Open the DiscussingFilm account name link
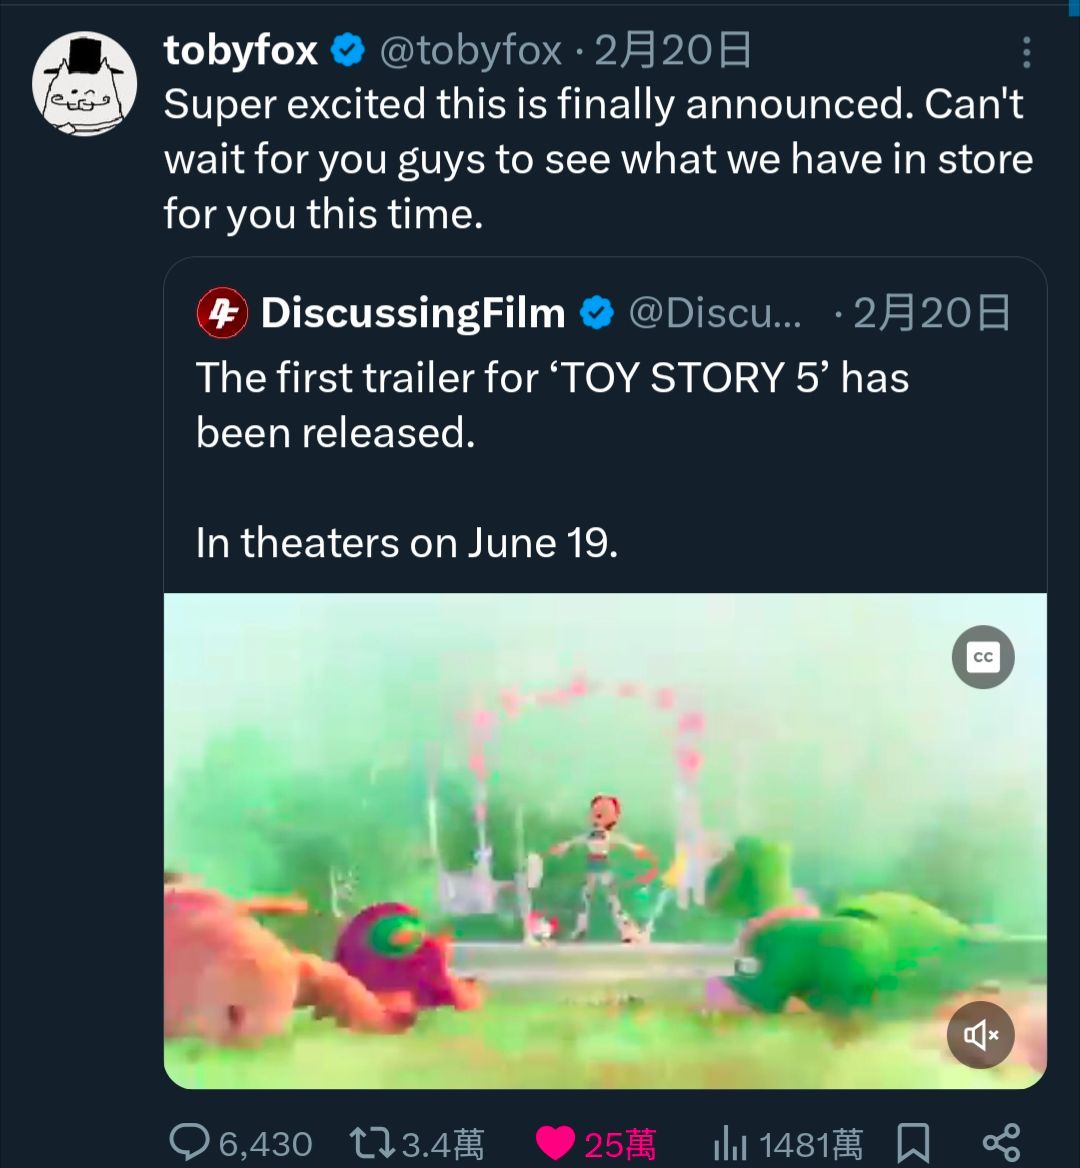Screen dimensions: 1080x1168 (412, 313)
